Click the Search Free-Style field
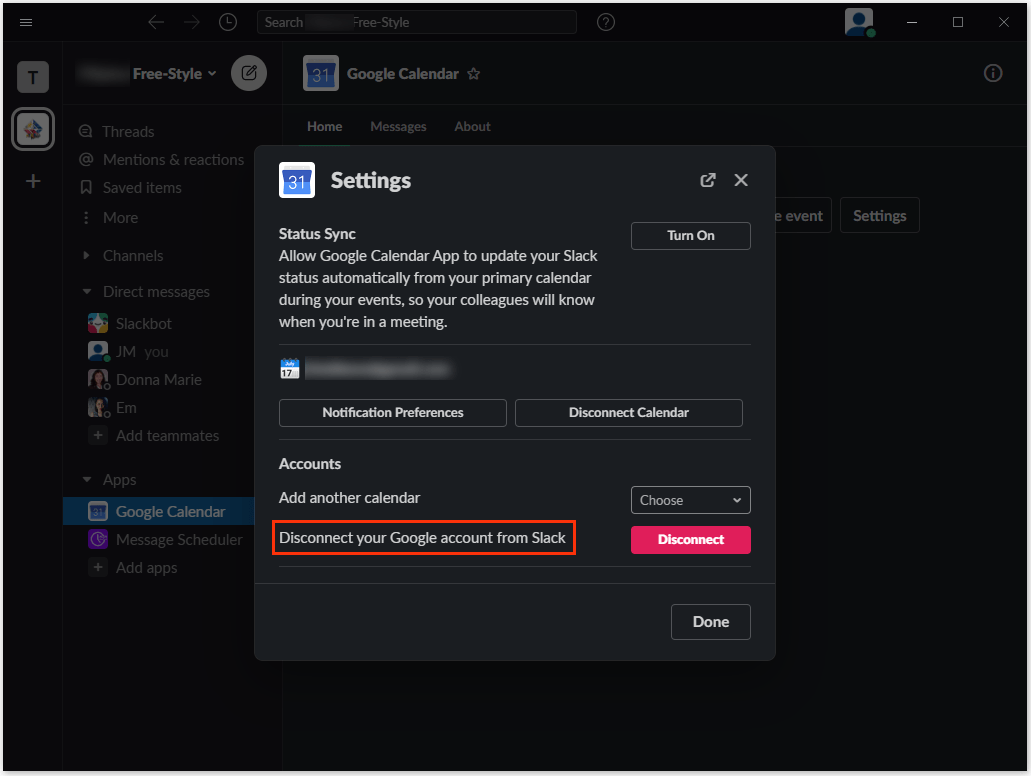Image resolution: width=1031 pixels, height=776 pixels. point(417,22)
